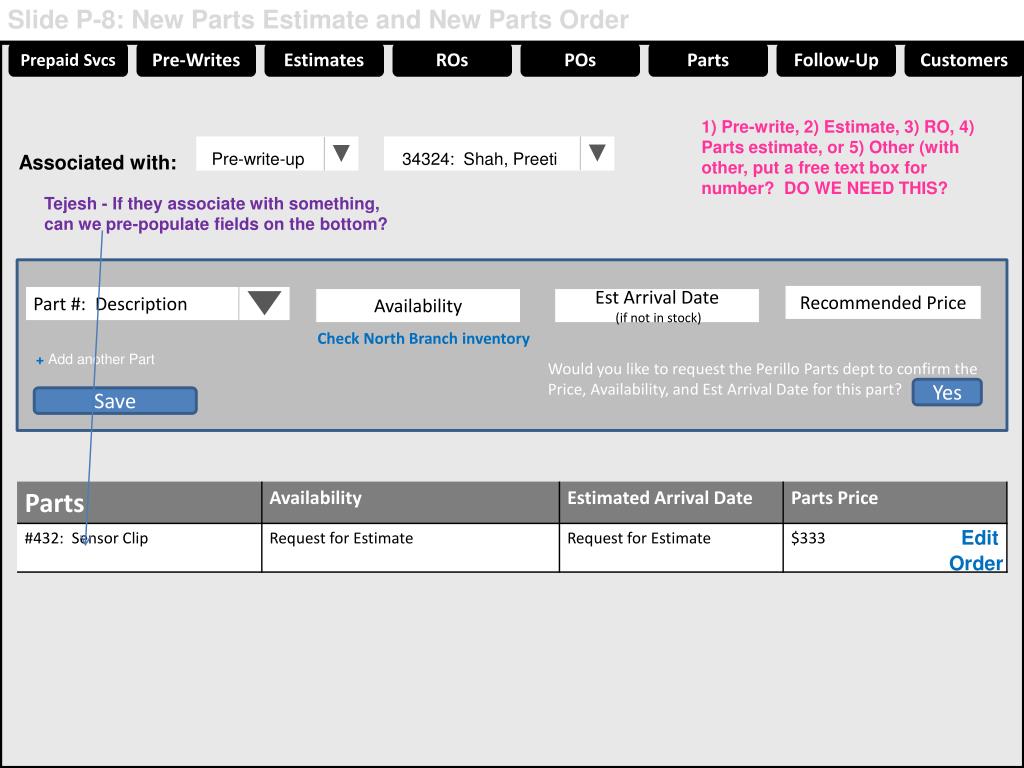Image resolution: width=1024 pixels, height=768 pixels.
Task: Select the POs tab
Action: 580,60
